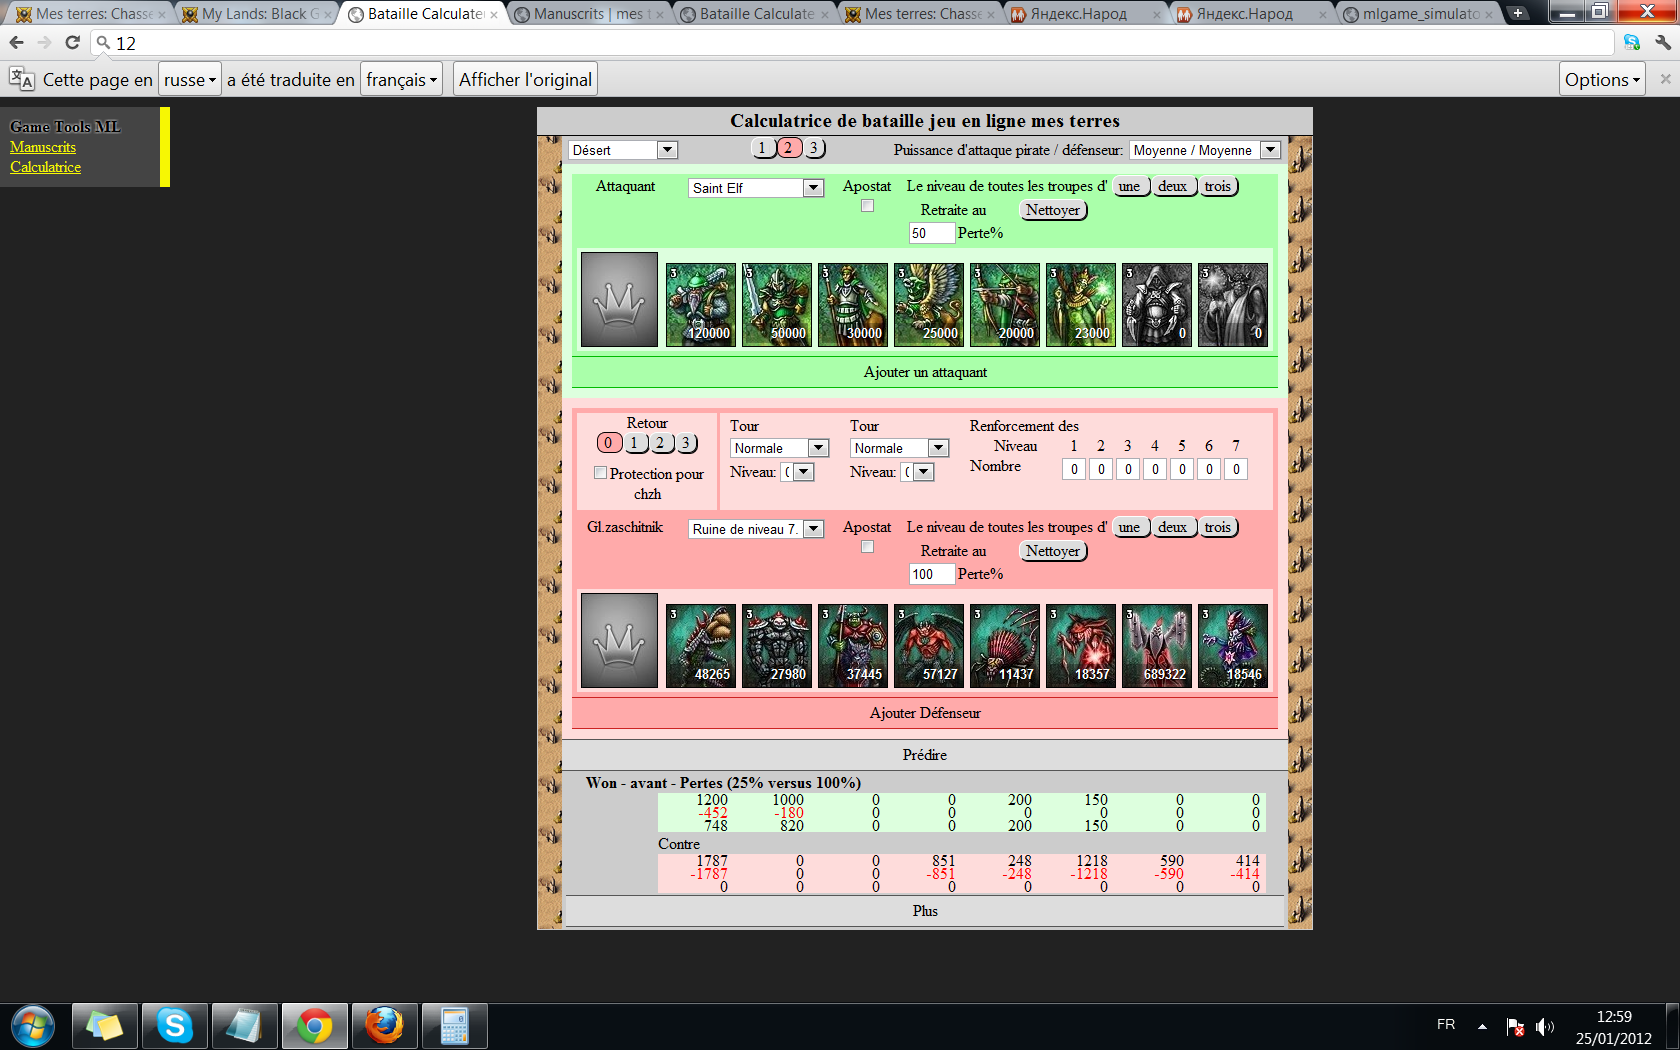Screen dimensions: 1680x1050
Task: Click the Prédire button
Action: 924,755
